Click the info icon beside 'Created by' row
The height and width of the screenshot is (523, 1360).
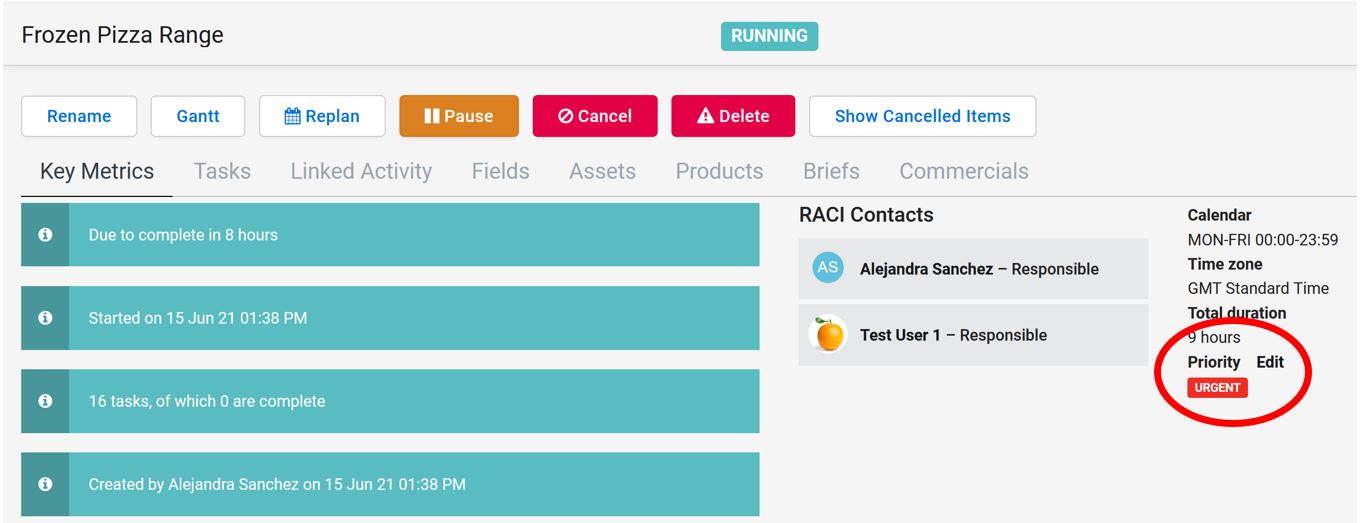tap(45, 484)
